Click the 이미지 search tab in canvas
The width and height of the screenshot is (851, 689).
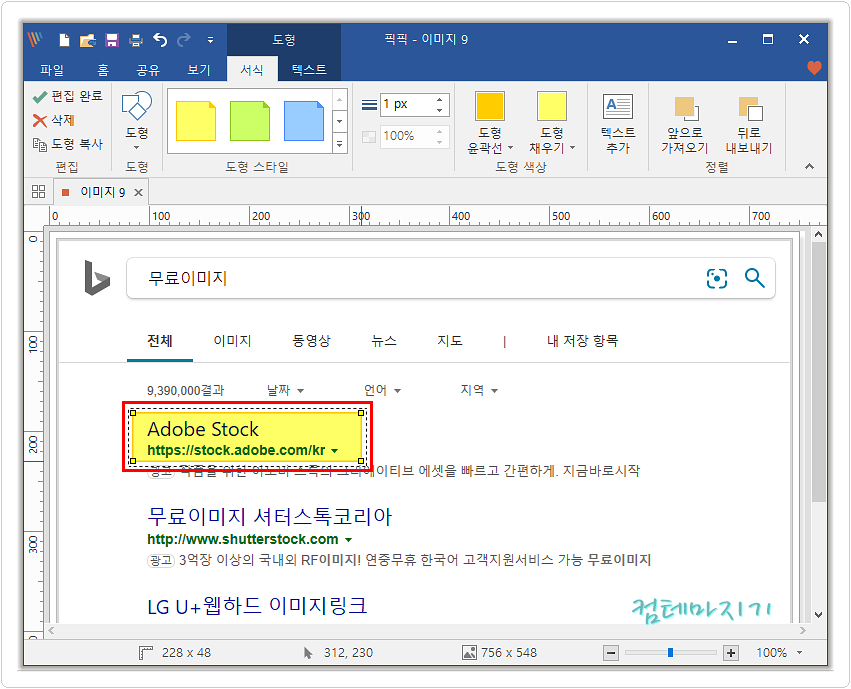(x=232, y=341)
